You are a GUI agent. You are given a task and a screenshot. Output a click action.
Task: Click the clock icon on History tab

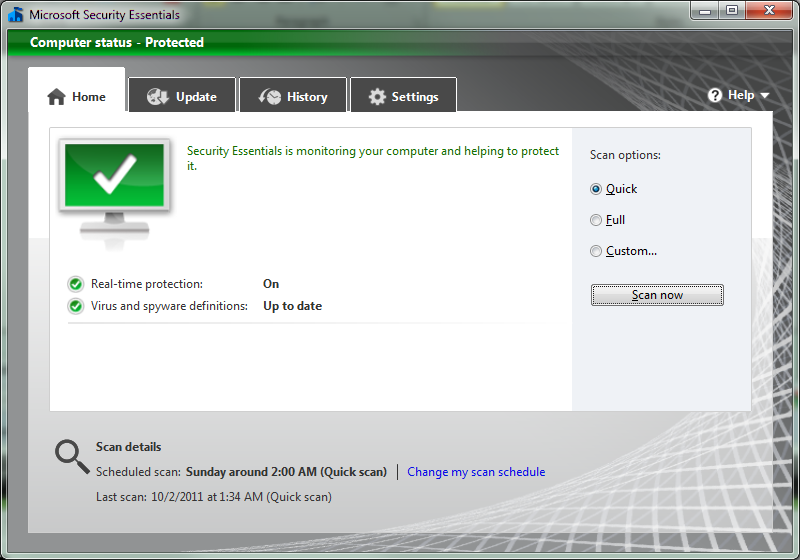270,96
